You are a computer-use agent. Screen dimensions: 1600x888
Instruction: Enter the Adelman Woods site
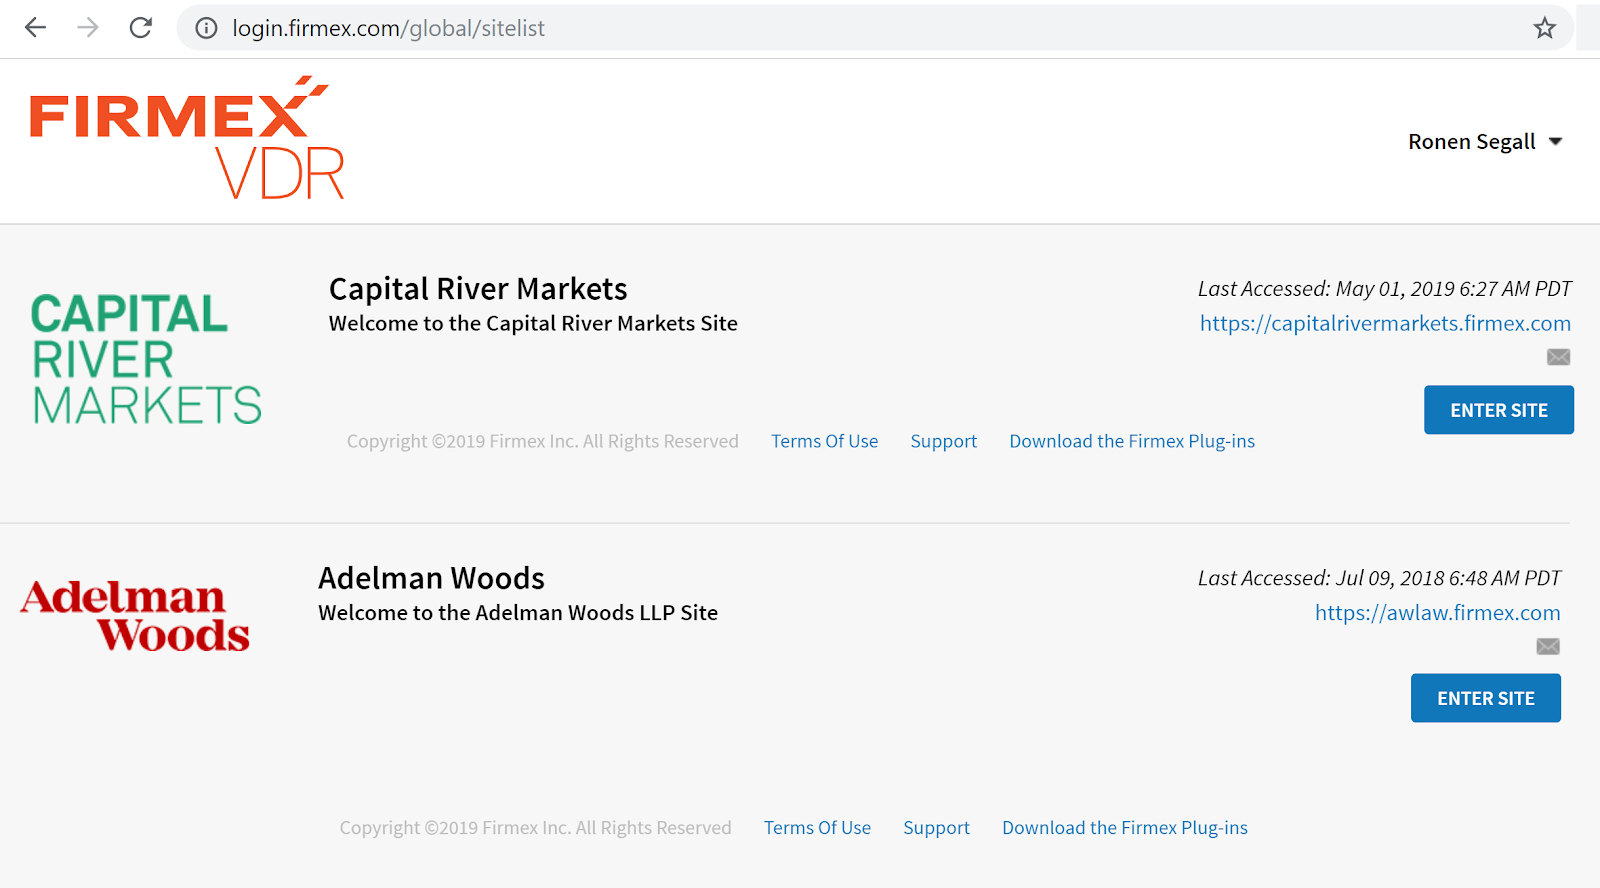pos(1486,698)
